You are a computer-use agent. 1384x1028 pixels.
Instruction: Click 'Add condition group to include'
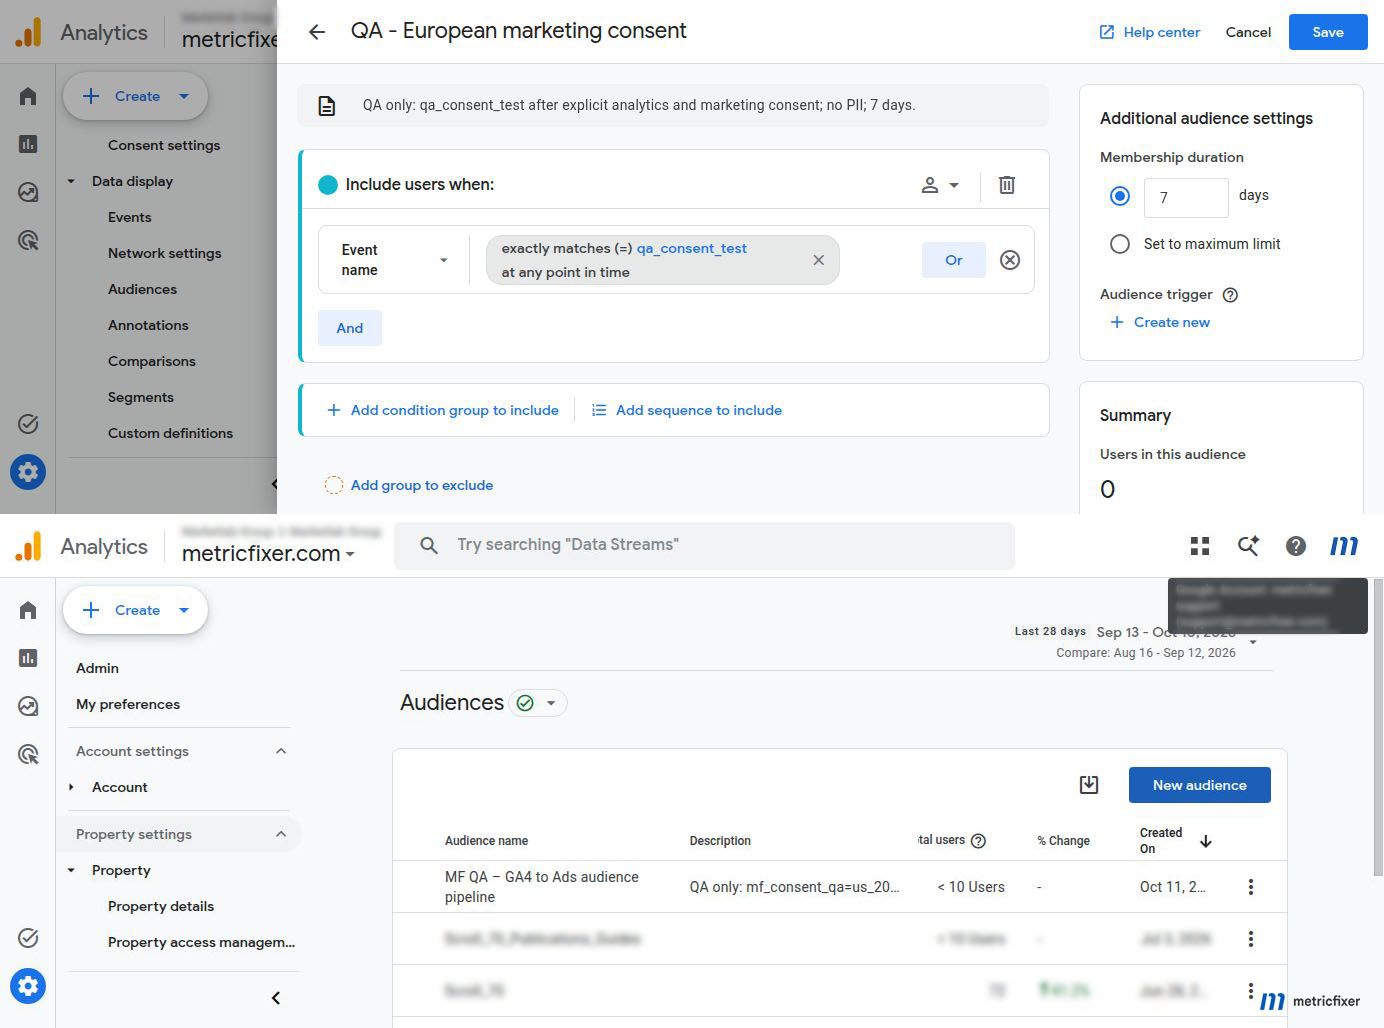(x=443, y=410)
